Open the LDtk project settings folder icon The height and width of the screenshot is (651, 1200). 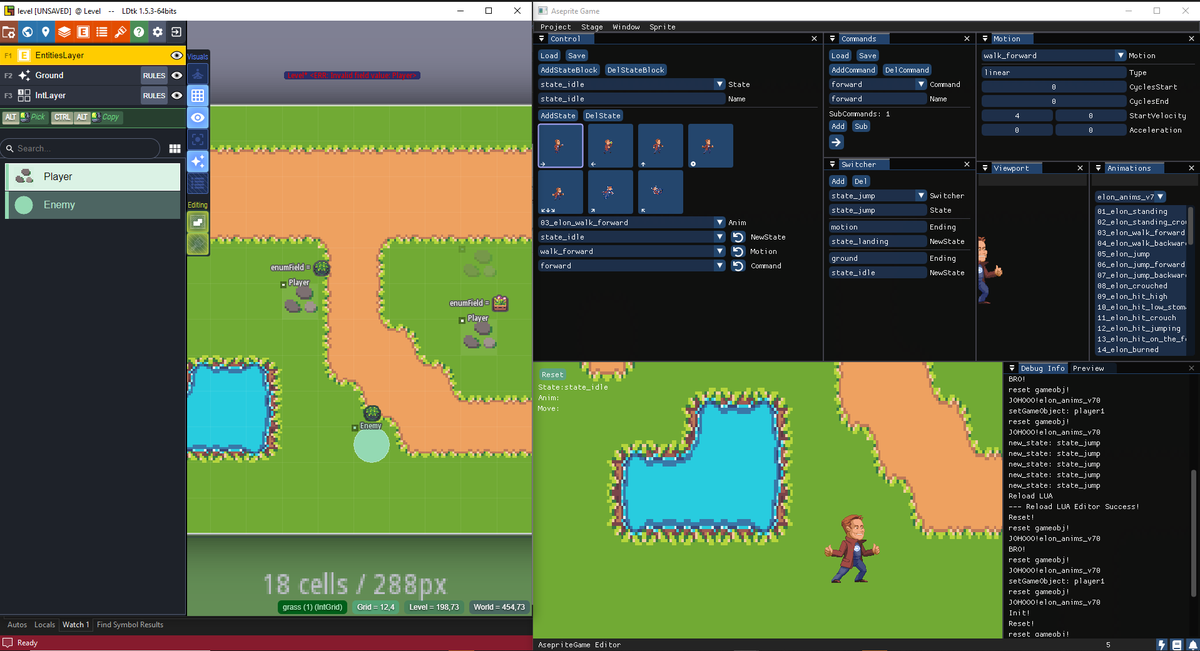click(9, 32)
